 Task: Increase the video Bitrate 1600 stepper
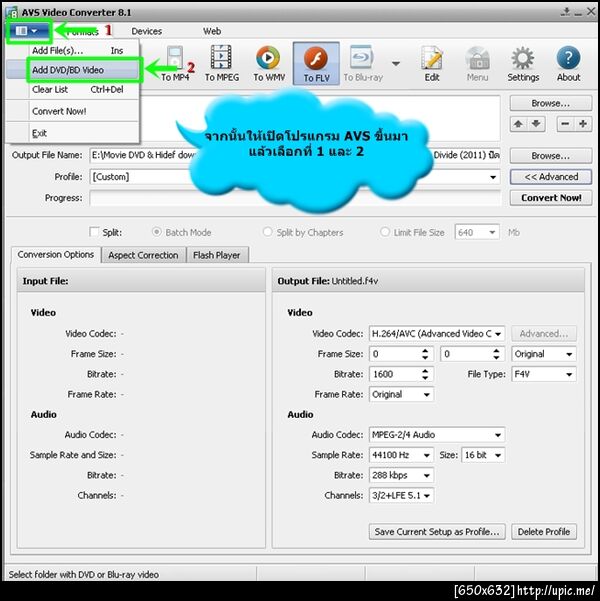pos(425,371)
